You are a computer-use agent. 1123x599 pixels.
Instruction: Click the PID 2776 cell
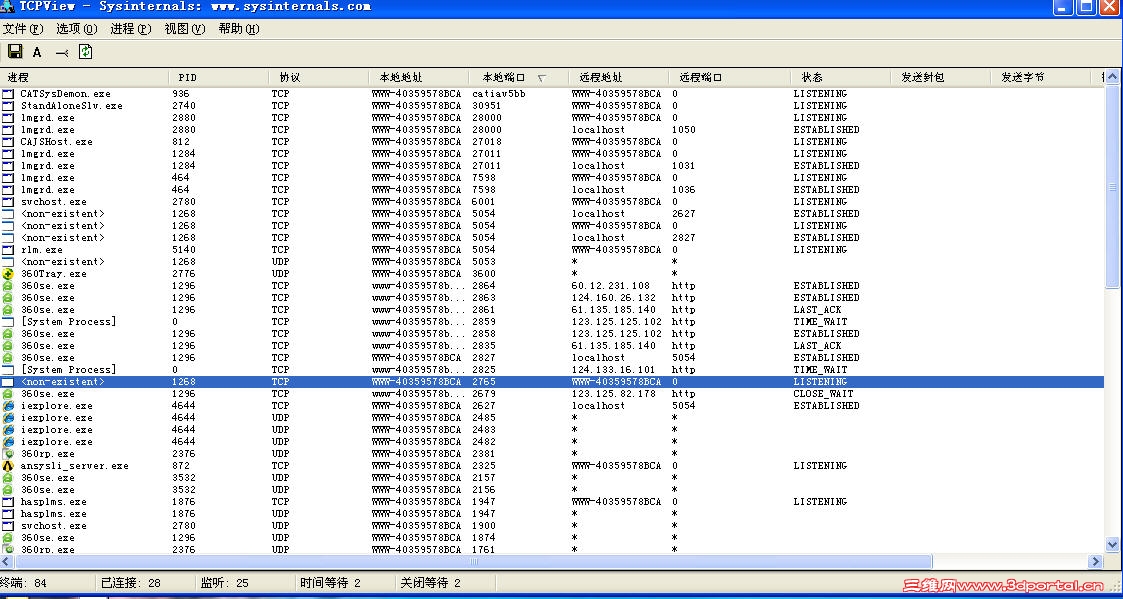[184, 274]
